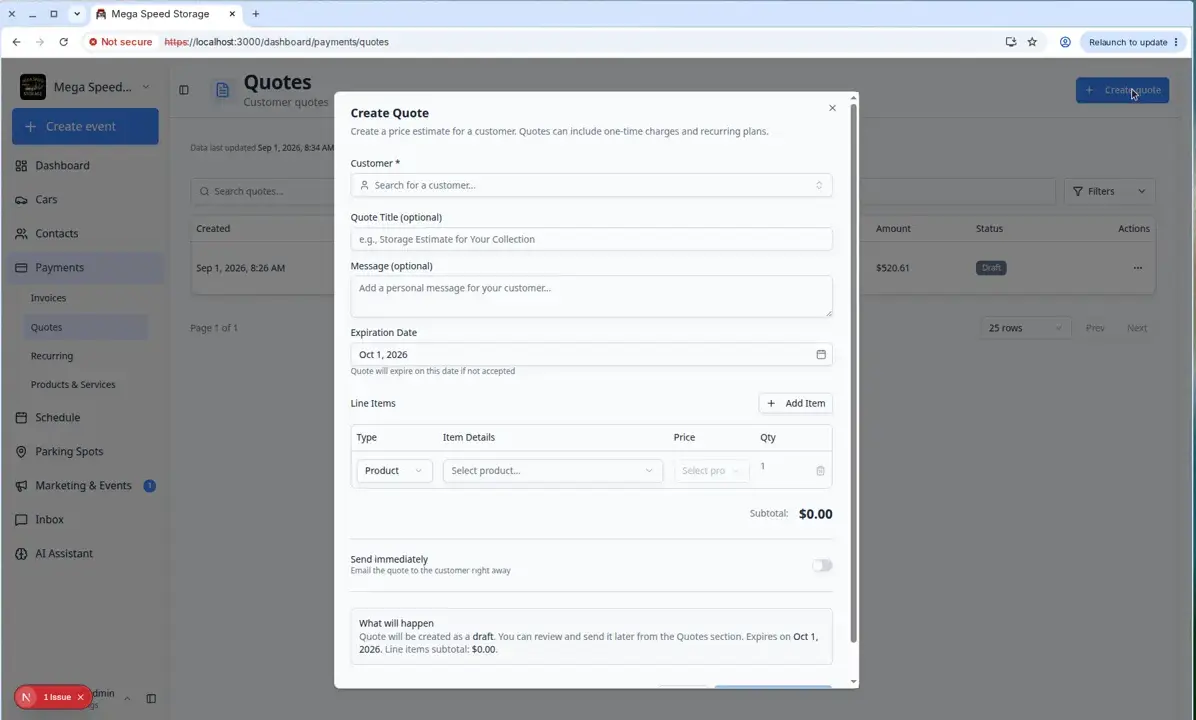Expand the admin user menu chevron
The width and height of the screenshot is (1196, 720).
127,699
